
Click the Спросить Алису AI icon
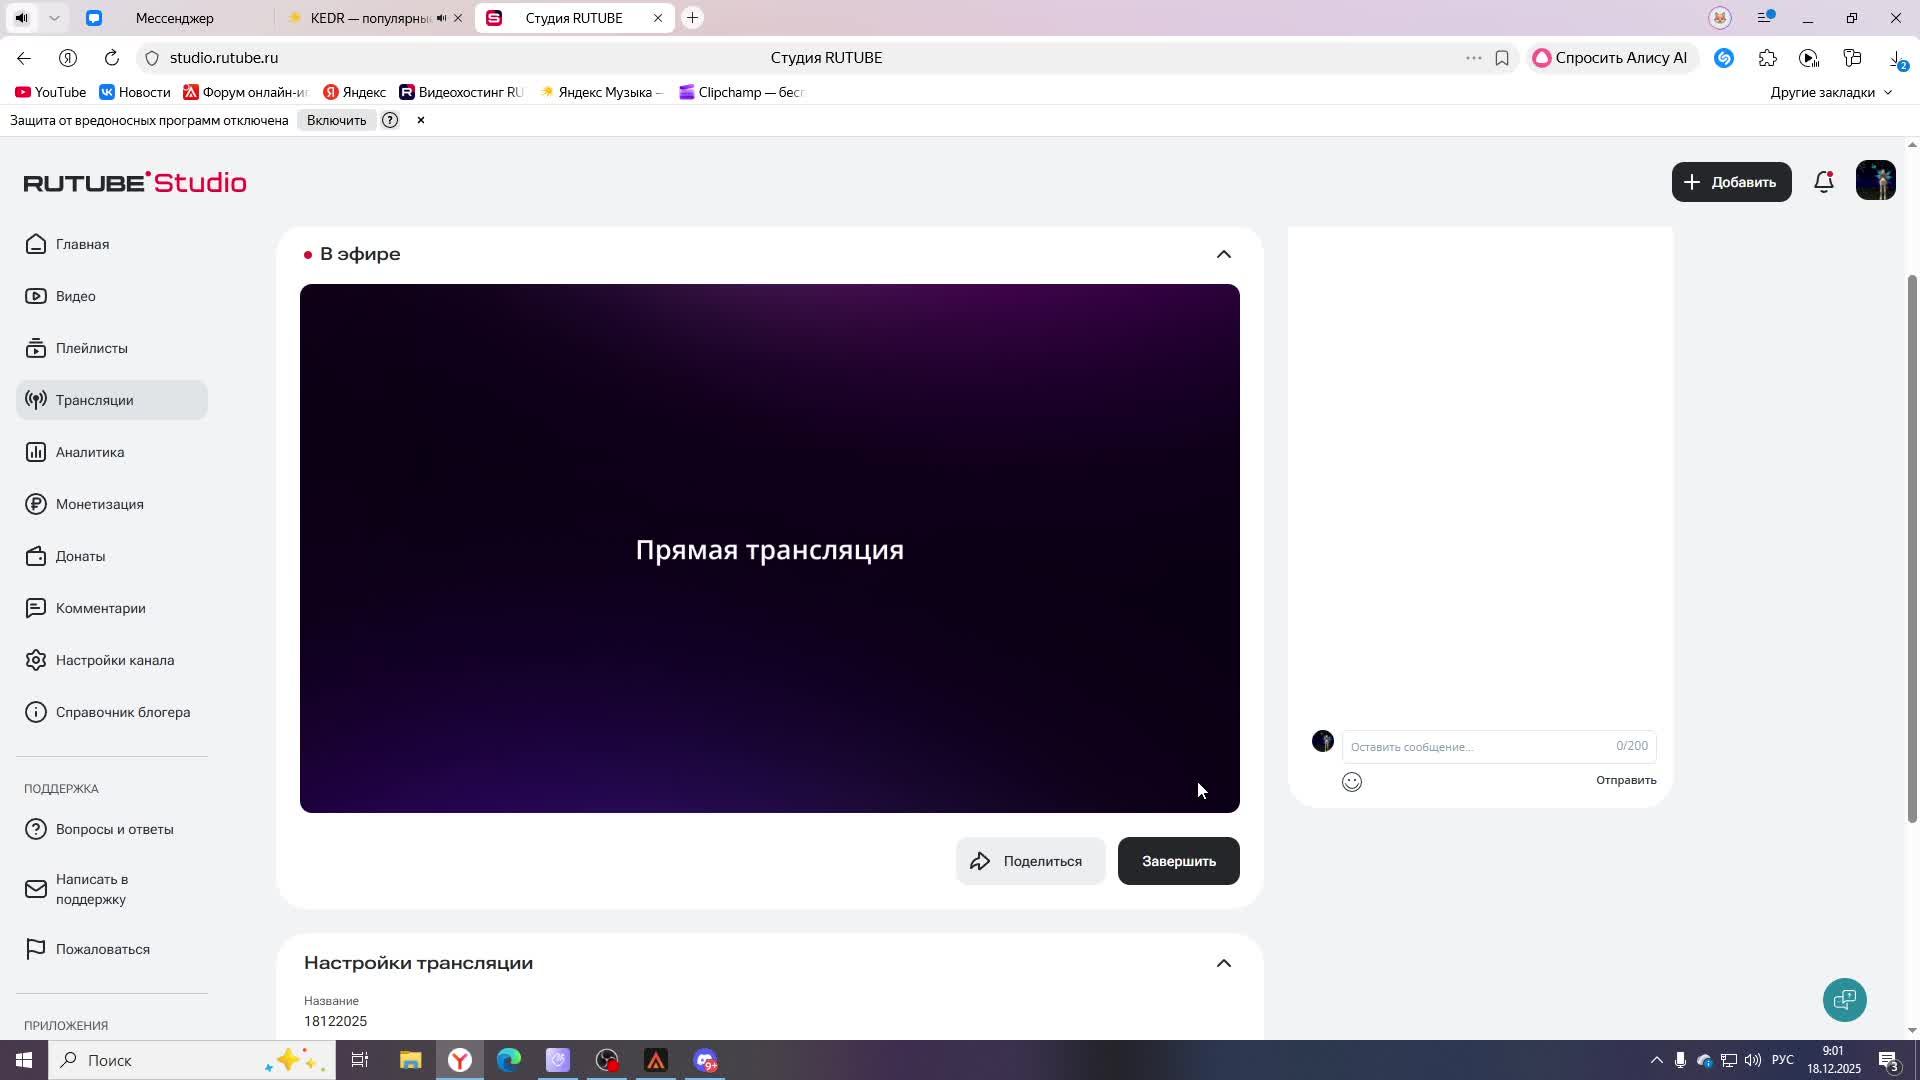1541,57
